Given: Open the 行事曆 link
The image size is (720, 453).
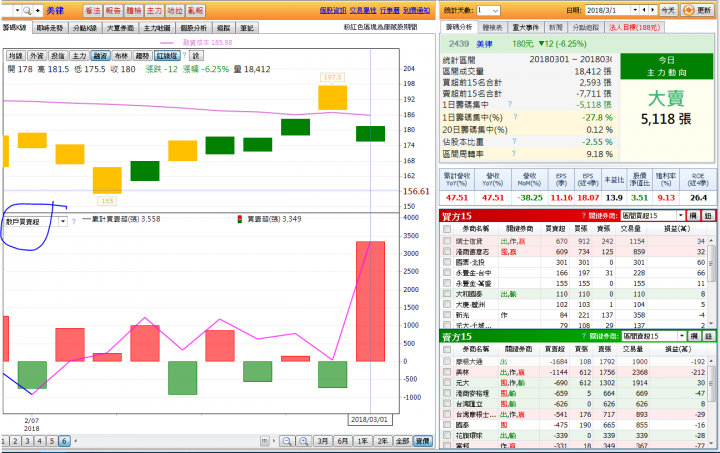Looking at the screenshot, I should point(389,11).
